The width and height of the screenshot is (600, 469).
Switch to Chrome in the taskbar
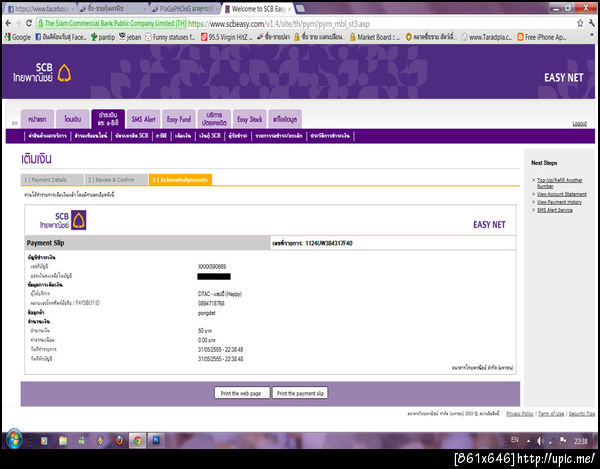(x=137, y=441)
